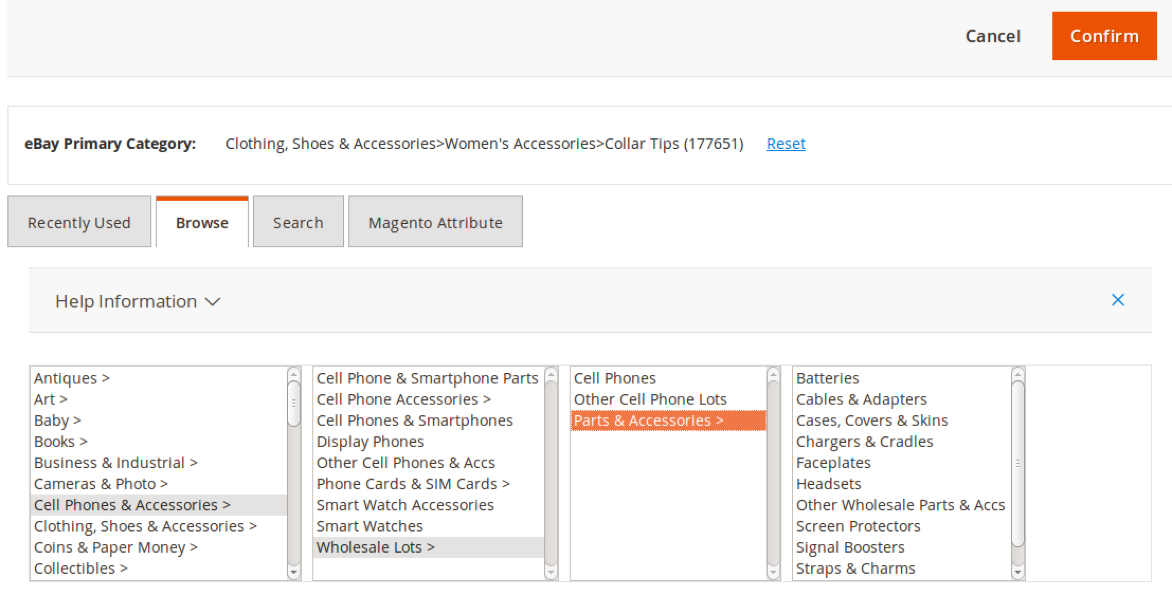The image size is (1172, 597).
Task: Click the Batteries list scrollbar thumb
Action: point(1017,463)
